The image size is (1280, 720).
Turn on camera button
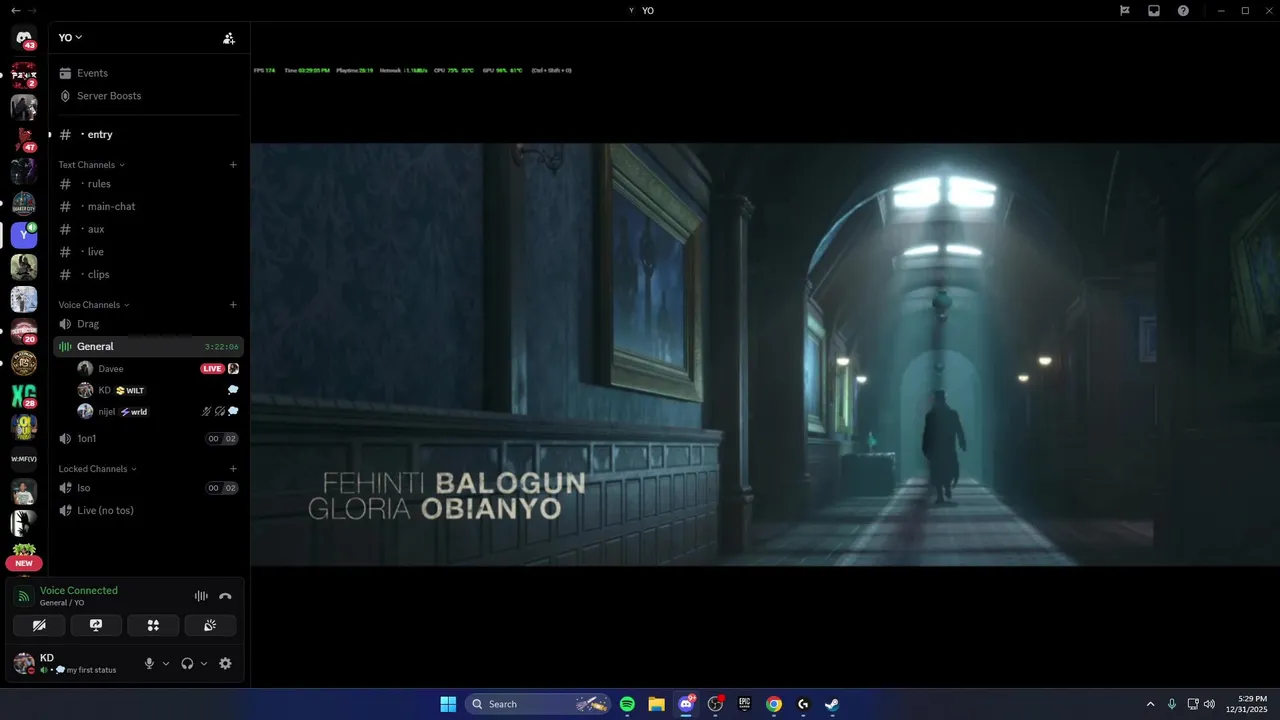point(39,625)
